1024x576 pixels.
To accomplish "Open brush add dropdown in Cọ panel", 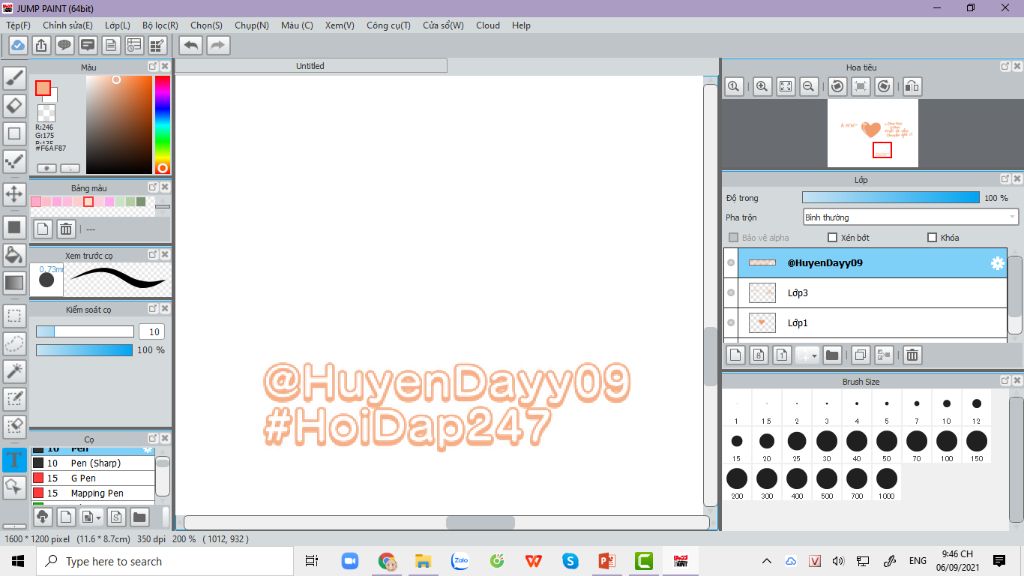I will coord(98,518).
